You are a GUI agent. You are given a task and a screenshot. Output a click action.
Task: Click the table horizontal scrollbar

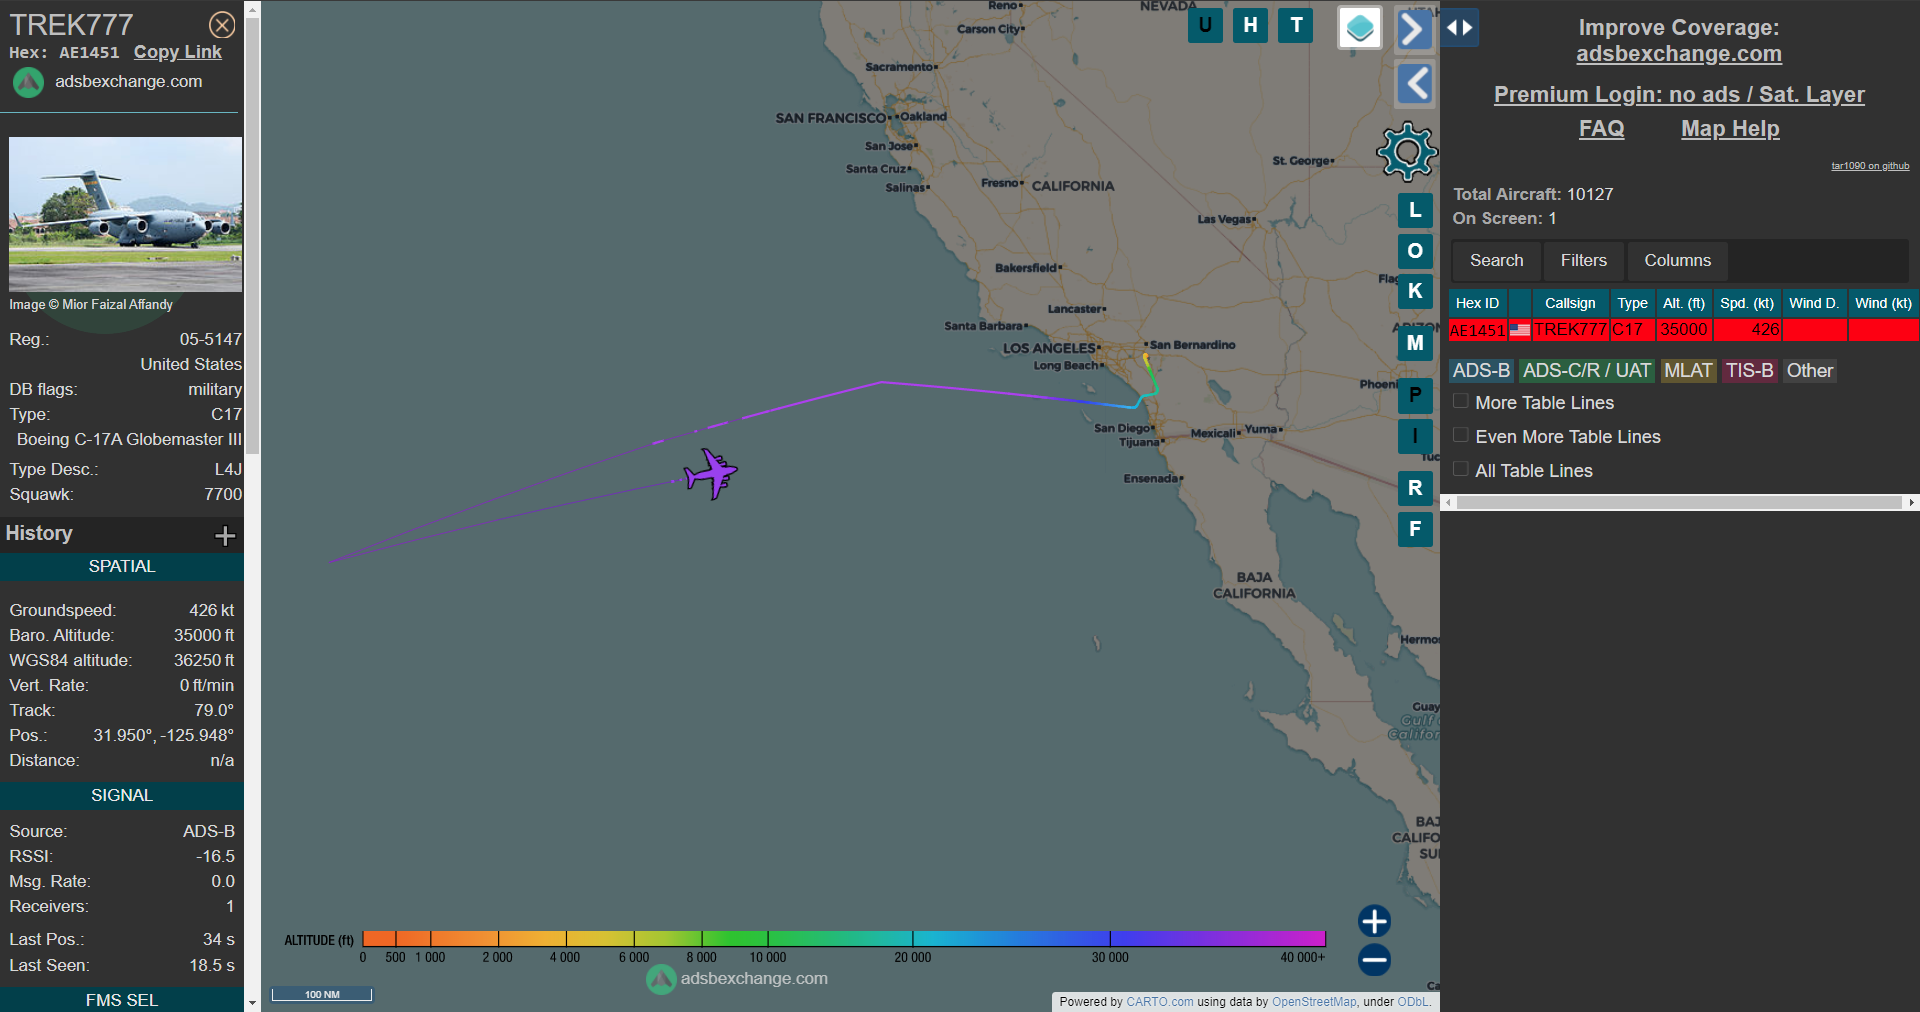click(1678, 503)
